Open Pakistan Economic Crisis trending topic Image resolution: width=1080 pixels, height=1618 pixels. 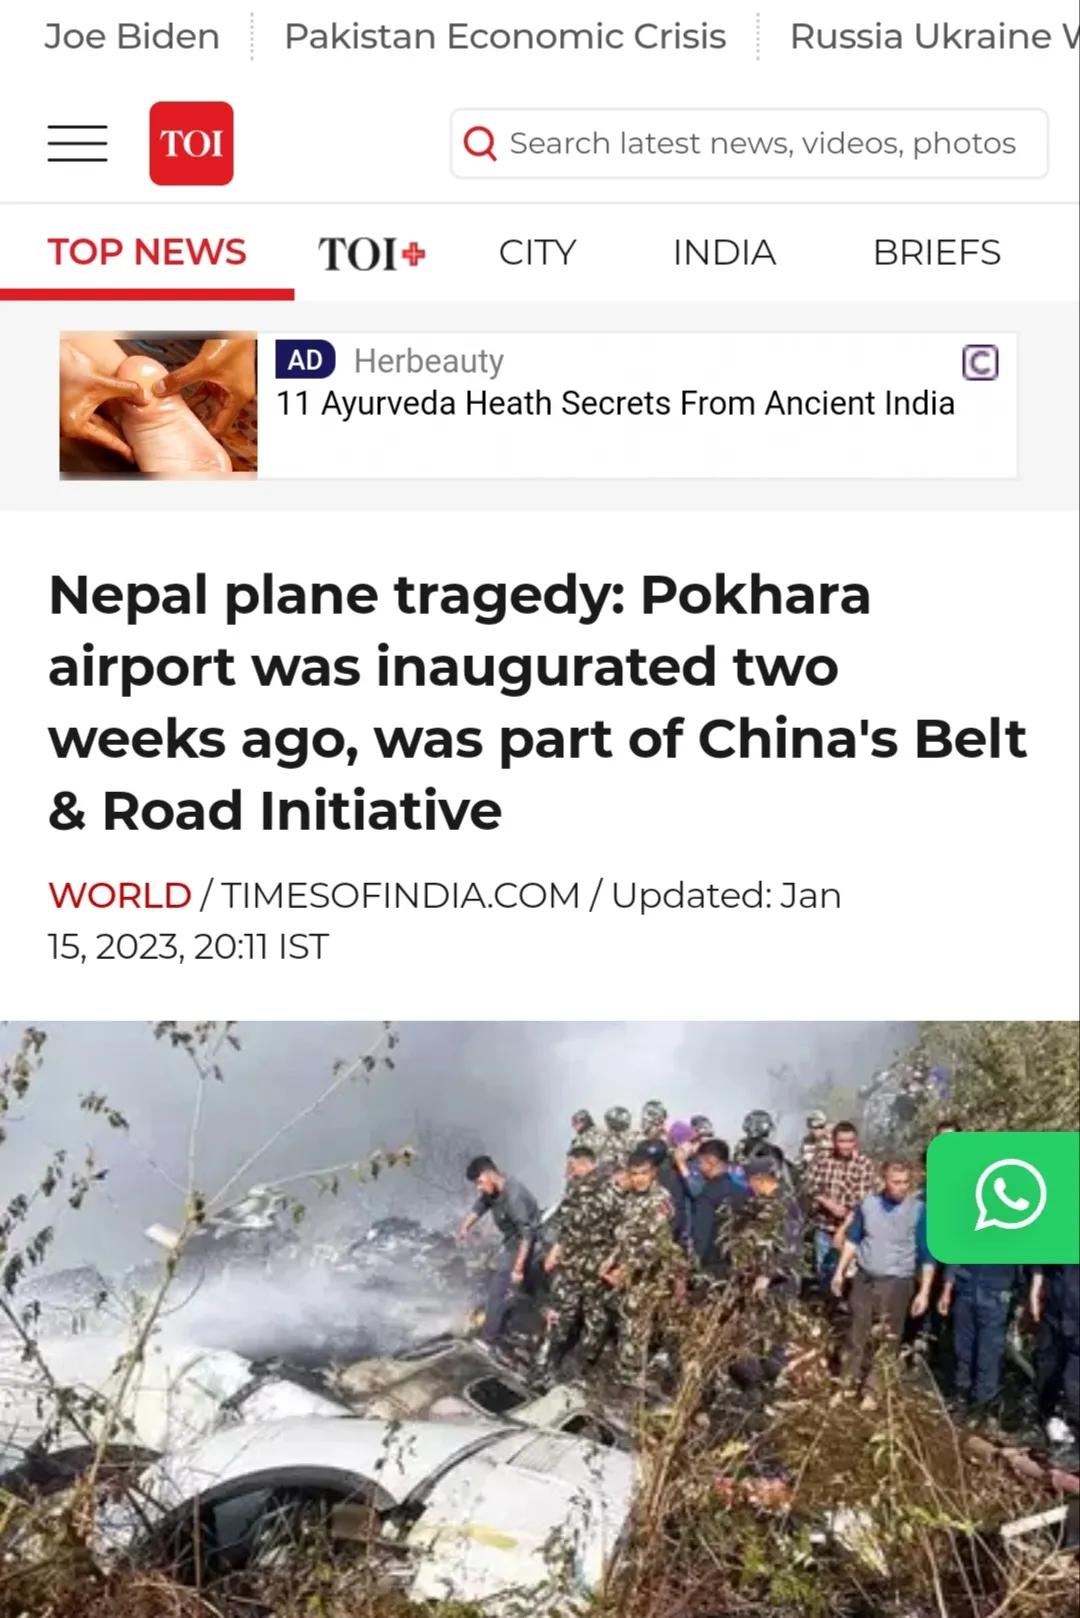[505, 36]
